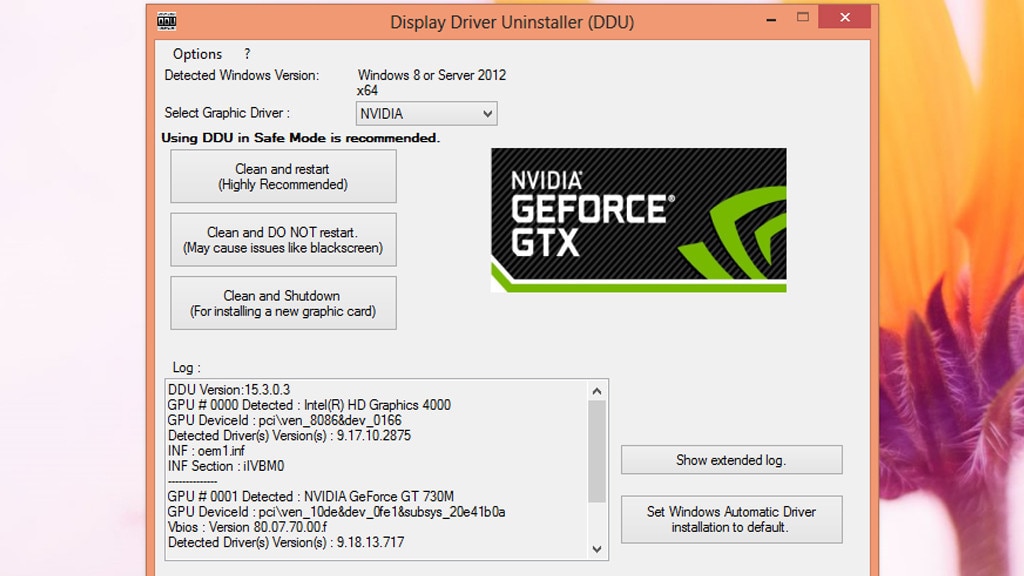Choose Clean and Shutdown button
The image size is (1024, 576).
pyautogui.click(x=283, y=303)
